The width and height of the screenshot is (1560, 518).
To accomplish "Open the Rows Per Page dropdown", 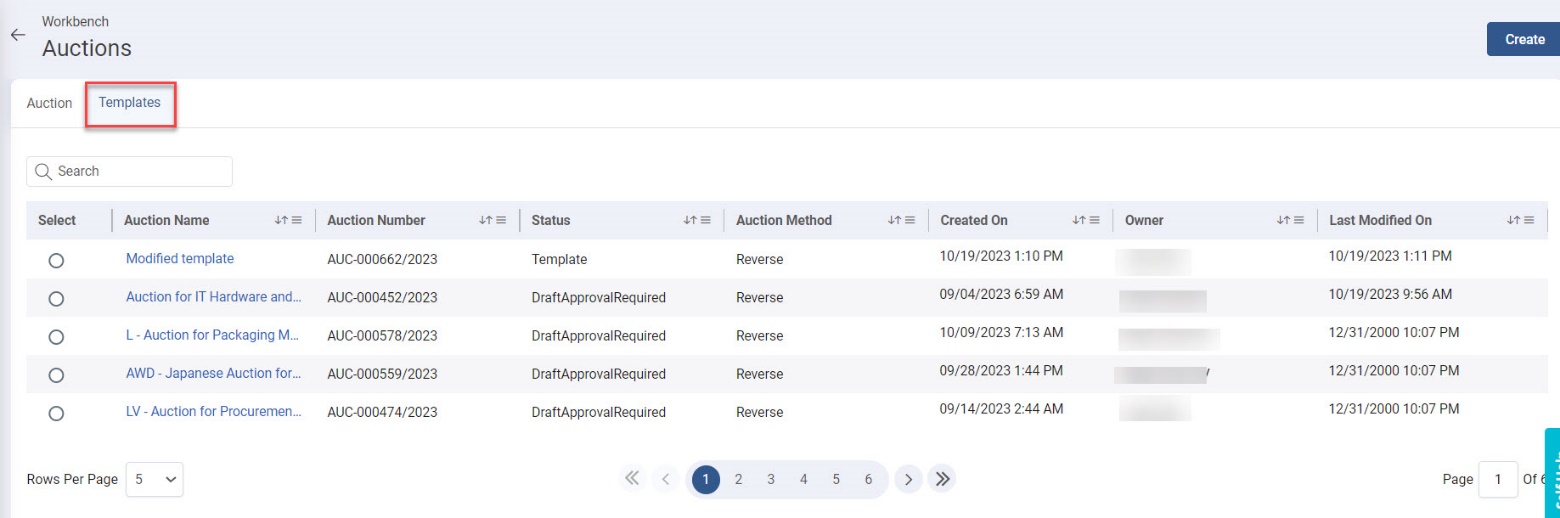I will point(155,479).
